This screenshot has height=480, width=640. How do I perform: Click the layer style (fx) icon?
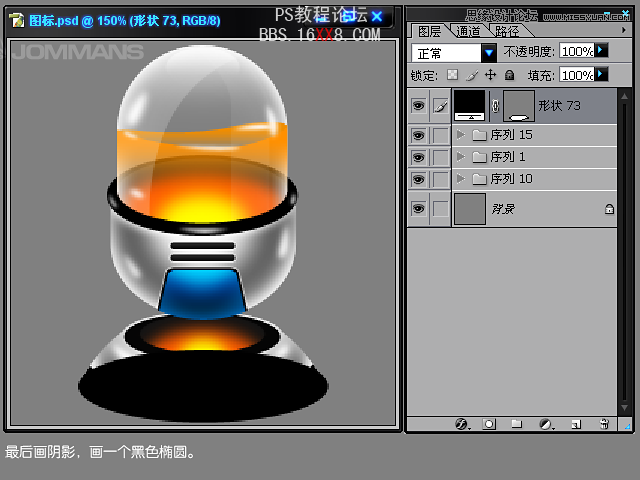pyautogui.click(x=461, y=424)
